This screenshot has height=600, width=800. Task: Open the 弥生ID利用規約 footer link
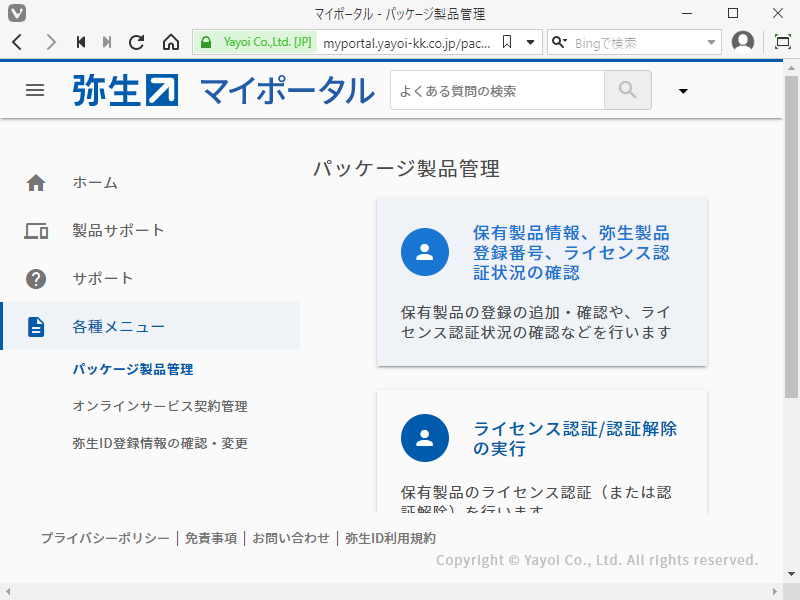click(390, 538)
